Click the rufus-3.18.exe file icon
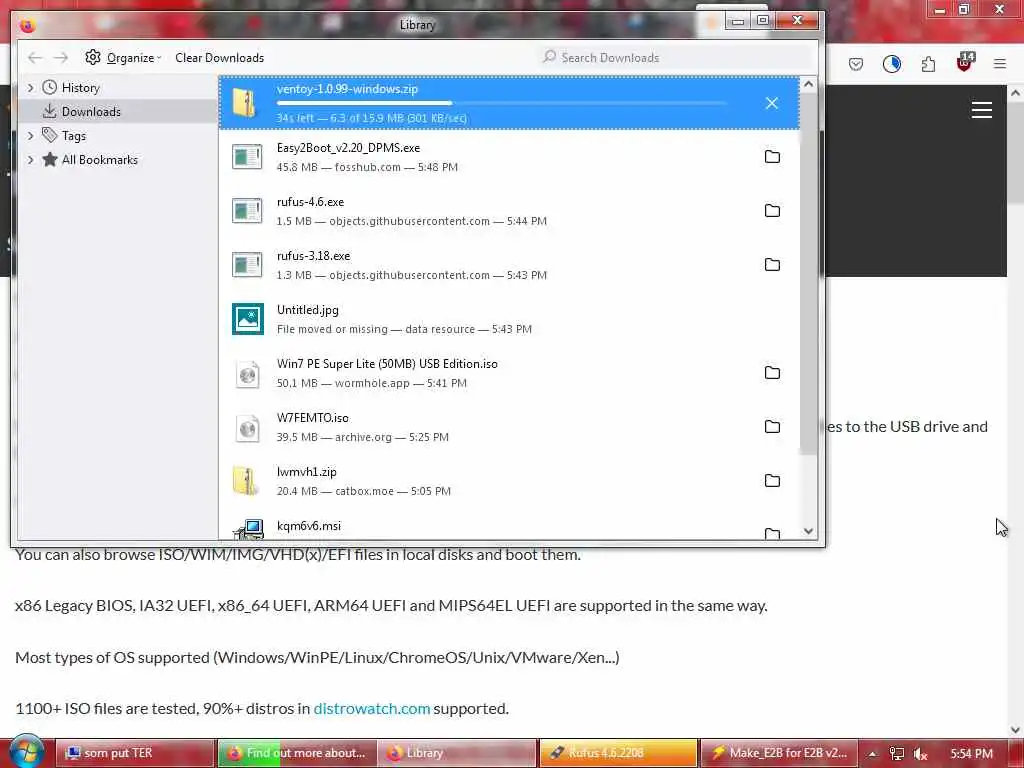 coord(248,264)
